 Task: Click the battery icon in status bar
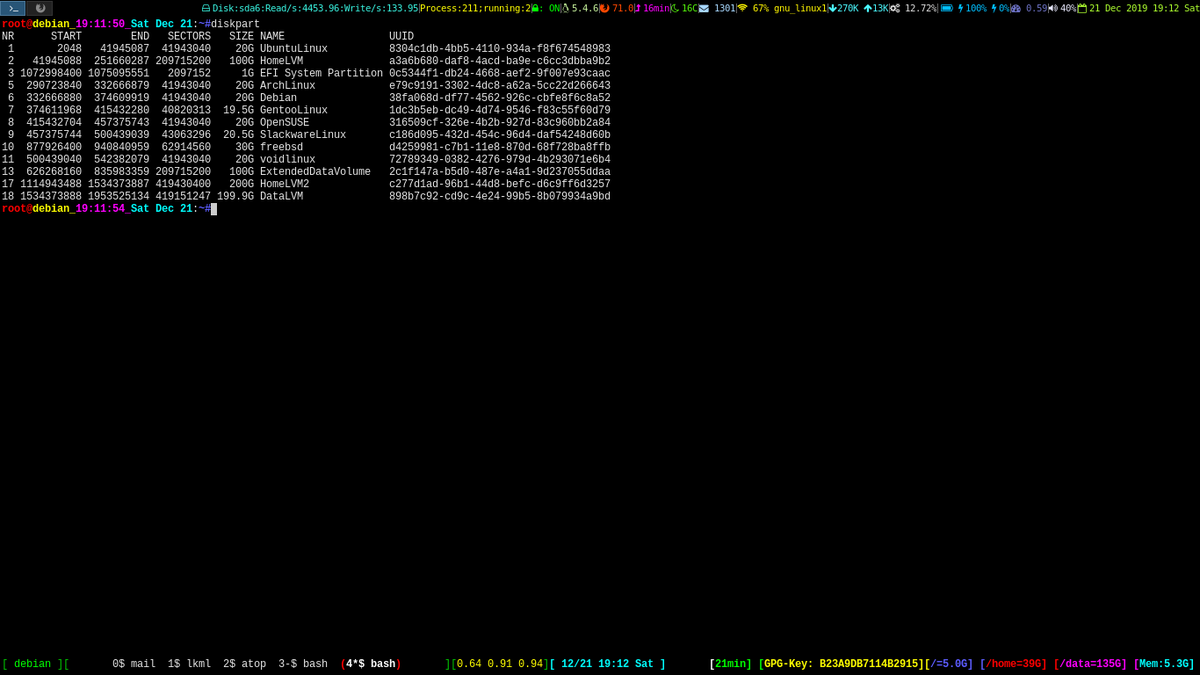click(x=947, y=8)
